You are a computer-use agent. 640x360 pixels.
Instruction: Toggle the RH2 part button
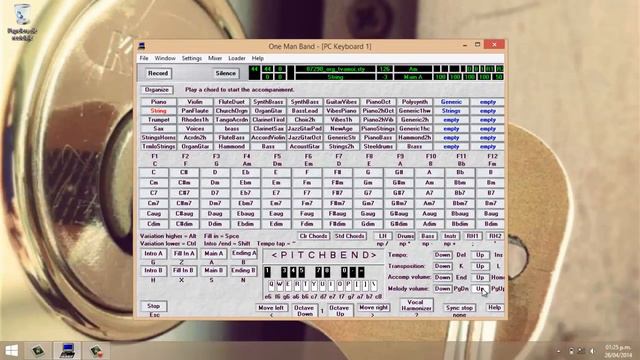[495, 236]
